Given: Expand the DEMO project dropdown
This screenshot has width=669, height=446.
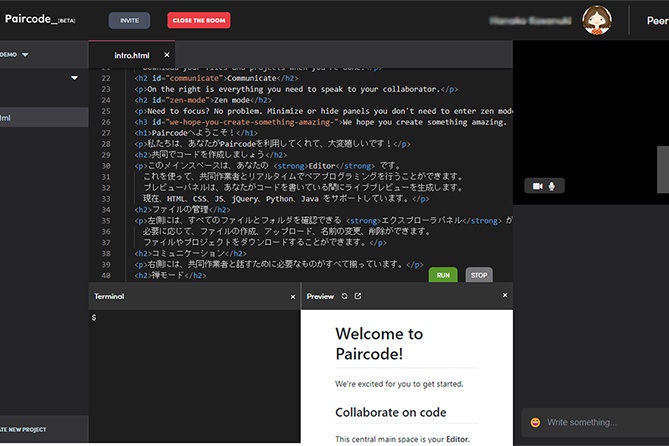Looking at the screenshot, I should (25, 55).
